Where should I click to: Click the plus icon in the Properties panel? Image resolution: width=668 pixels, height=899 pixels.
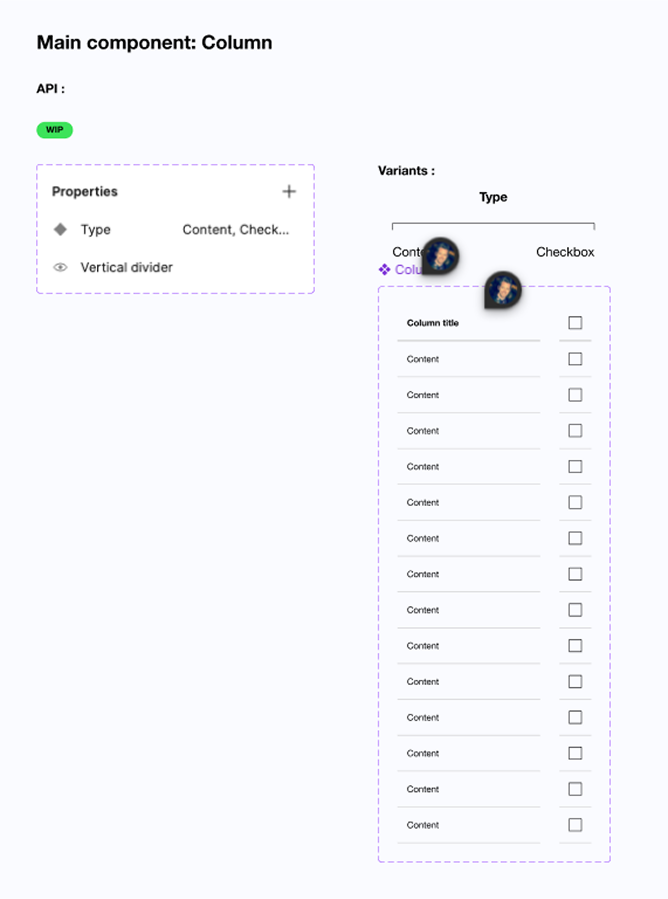point(289,191)
